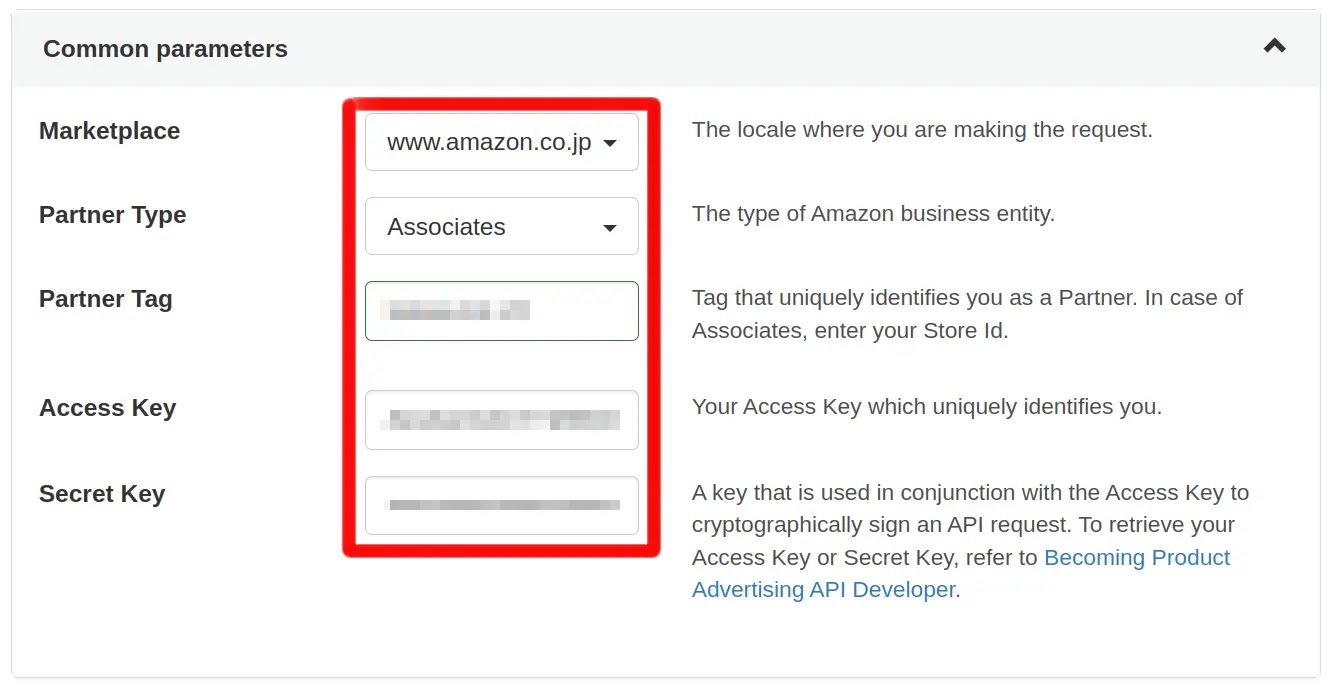
Task: Open the Marketplace dropdown
Action: point(501,142)
